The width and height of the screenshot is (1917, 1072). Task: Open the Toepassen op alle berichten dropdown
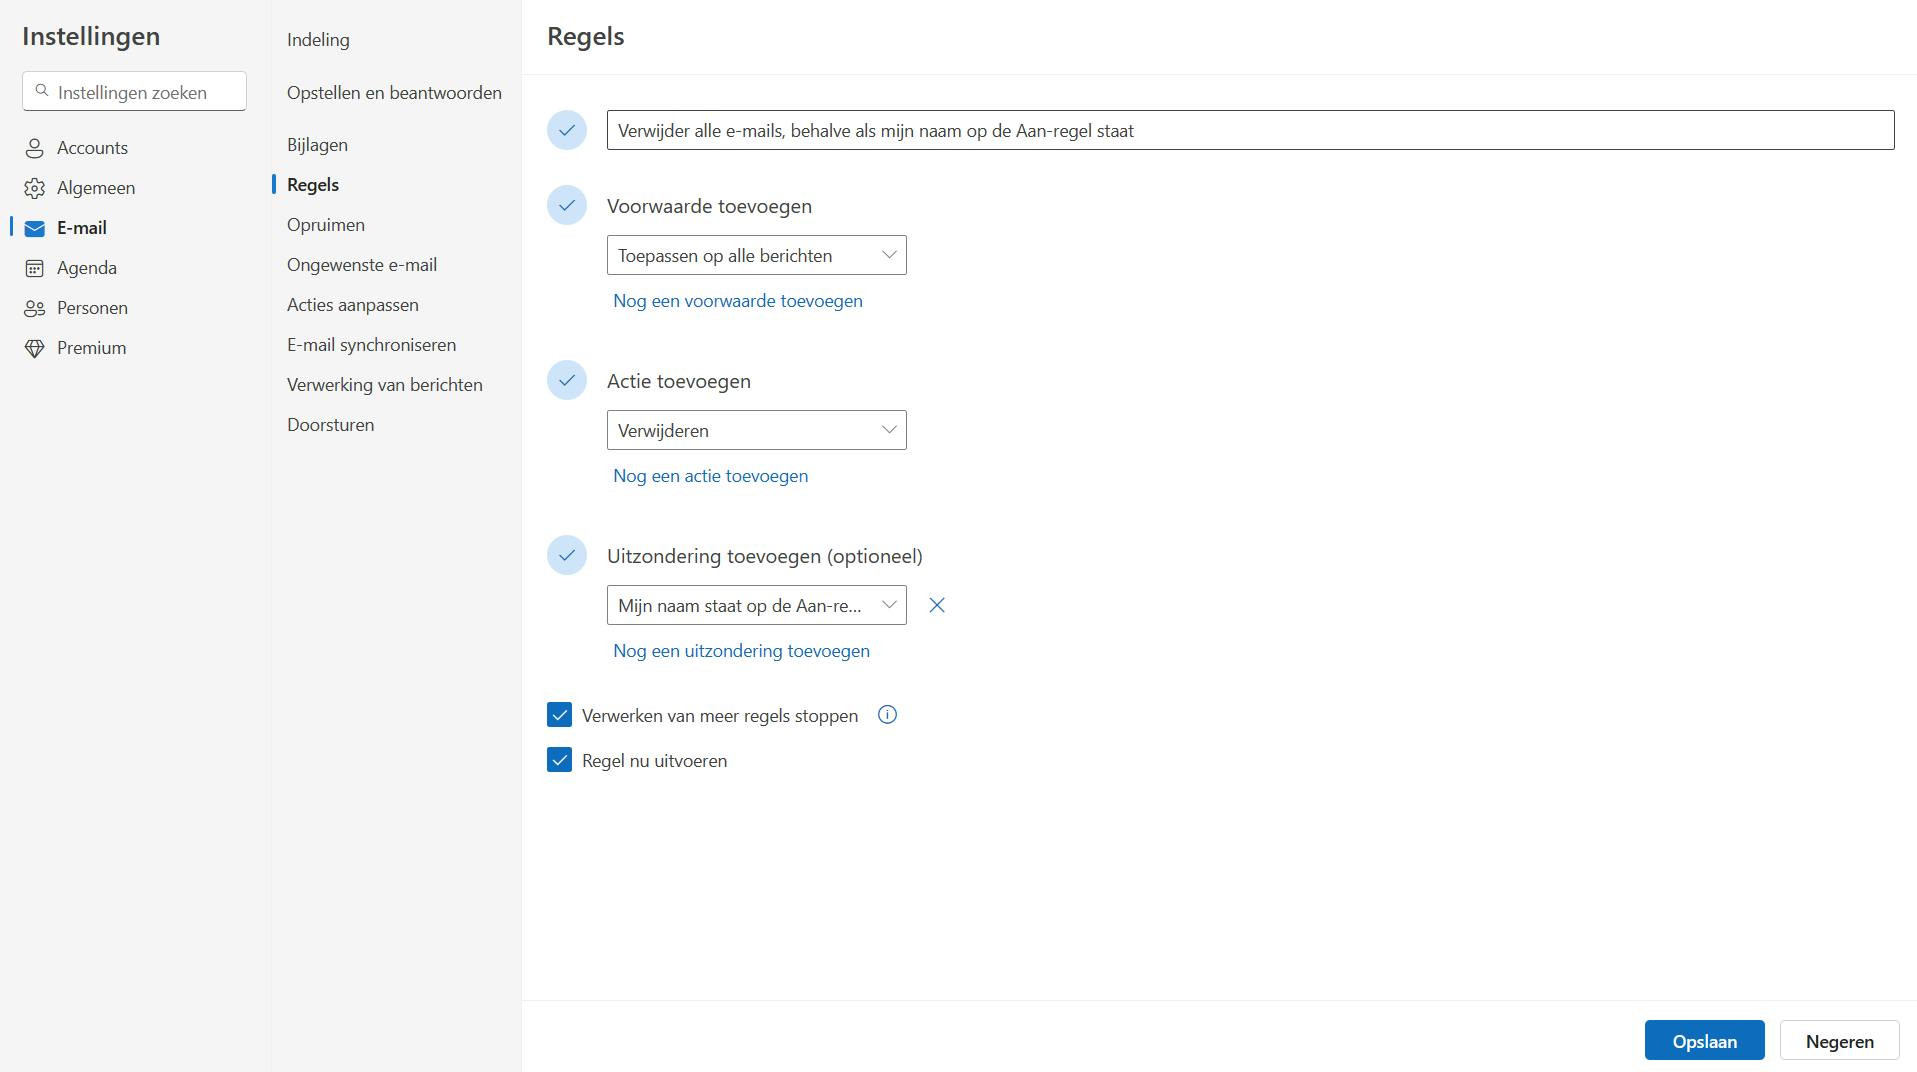point(756,255)
